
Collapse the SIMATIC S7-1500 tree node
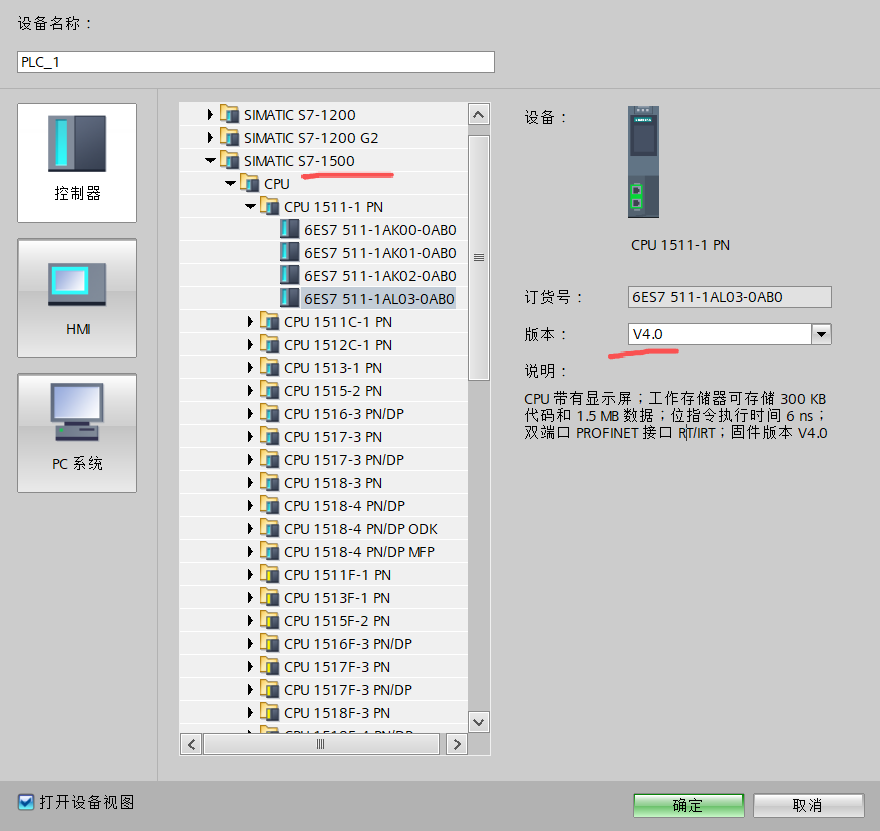tap(210, 160)
